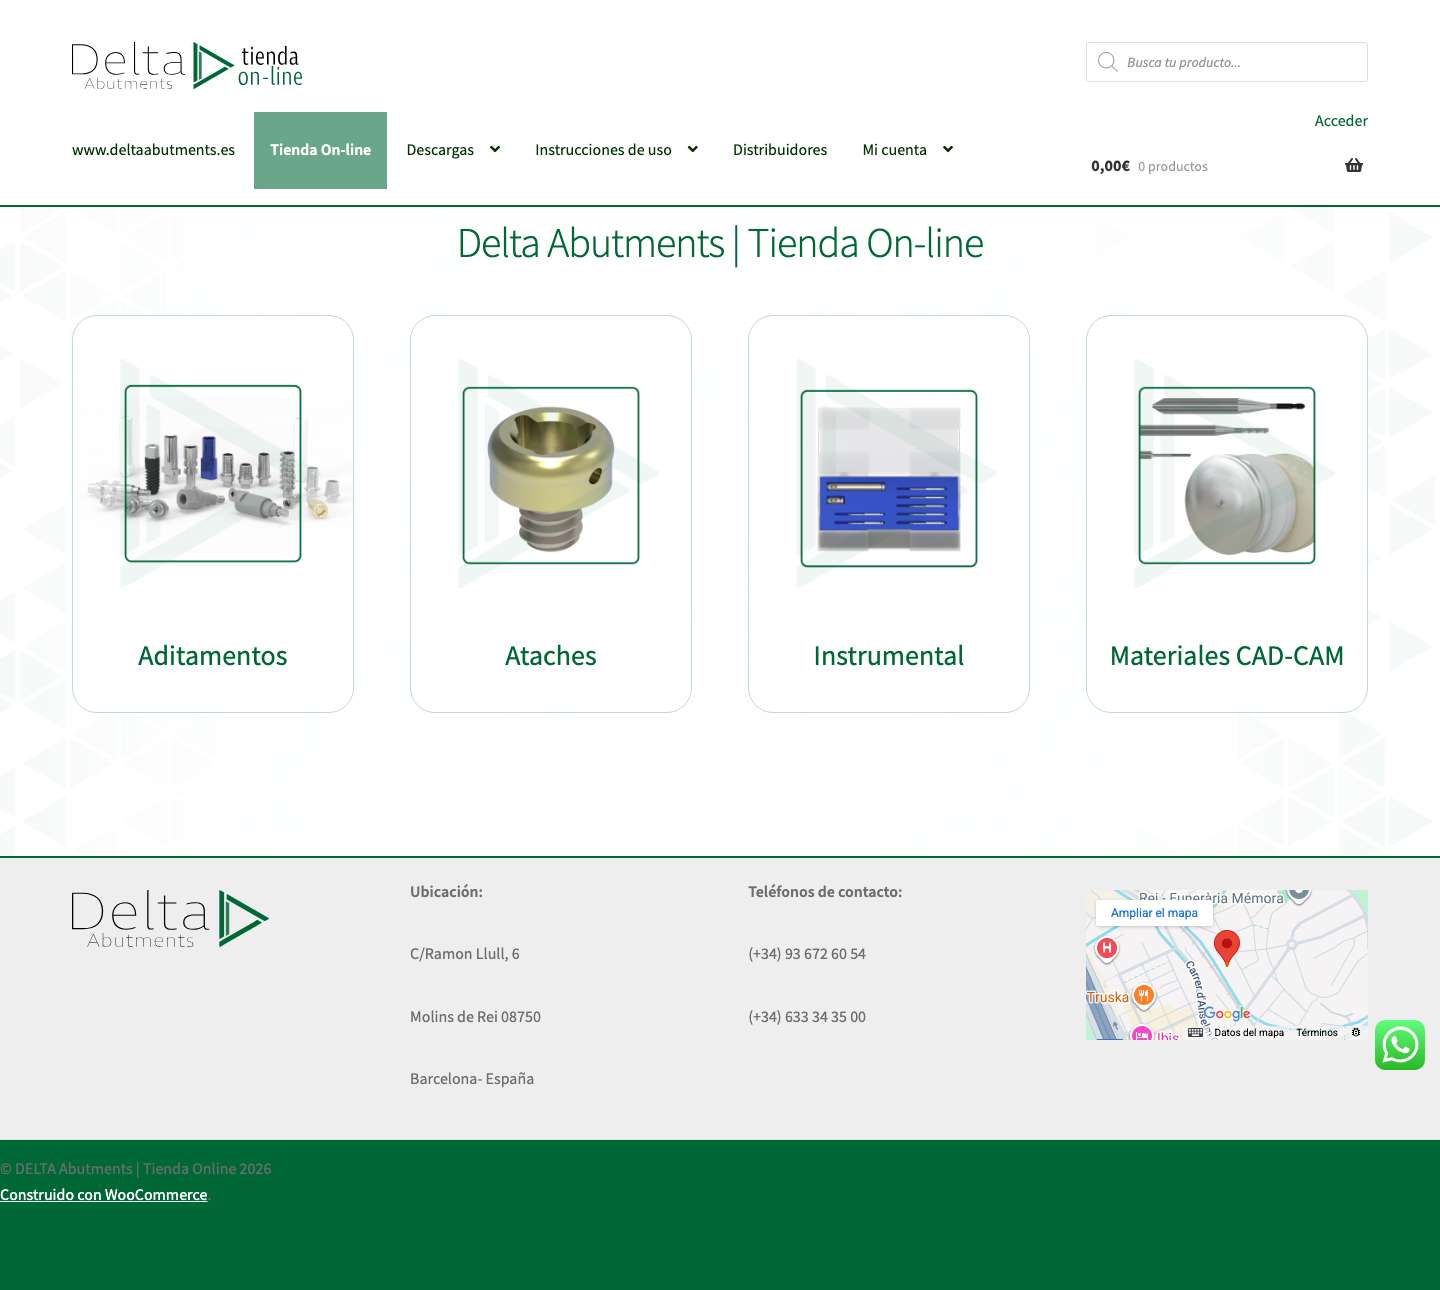Image resolution: width=1440 pixels, height=1290 pixels.
Task: Open the Descargas dropdown menu
Action: point(440,149)
